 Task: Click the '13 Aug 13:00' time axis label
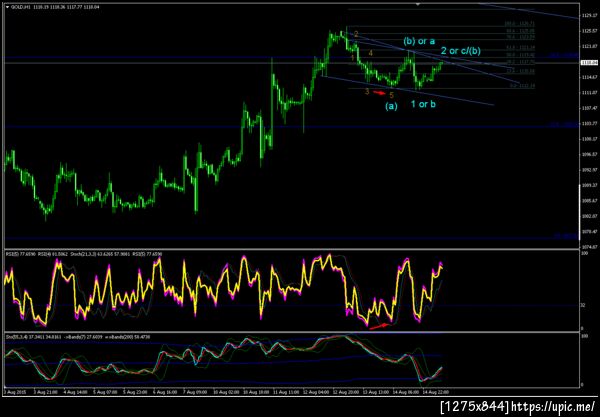(x=376, y=392)
